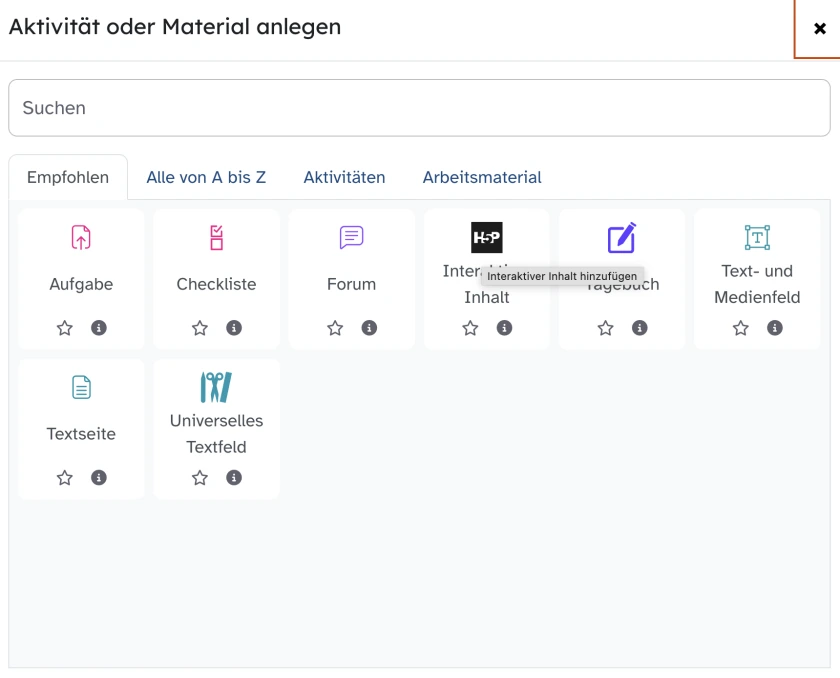840x678 pixels.
Task: Select the Aufgabe activity icon
Action: [x=81, y=238]
